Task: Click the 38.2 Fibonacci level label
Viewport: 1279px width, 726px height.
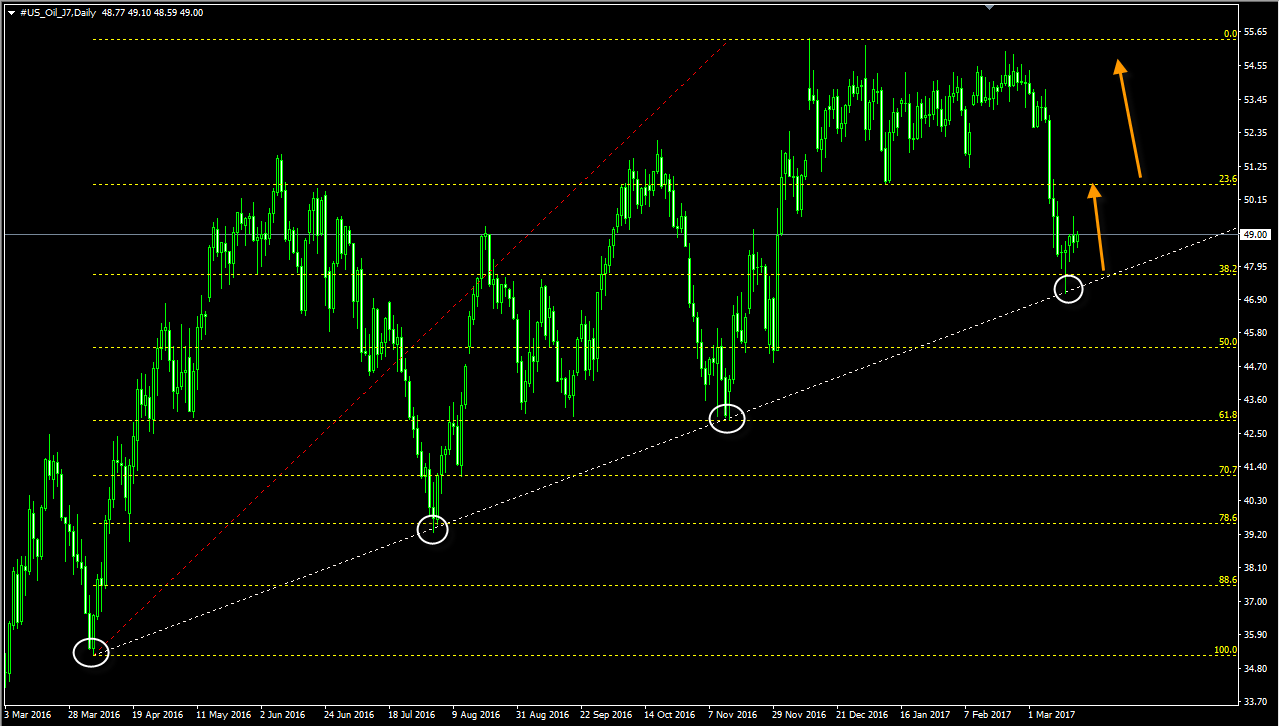Action: tap(1229, 269)
